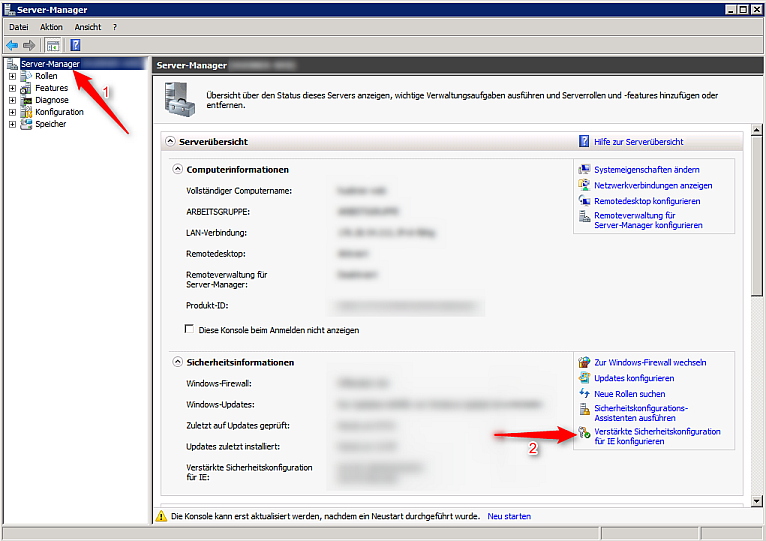Click the Speicher tree node icon
This screenshot has height=541, width=766.
pos(26,124)
